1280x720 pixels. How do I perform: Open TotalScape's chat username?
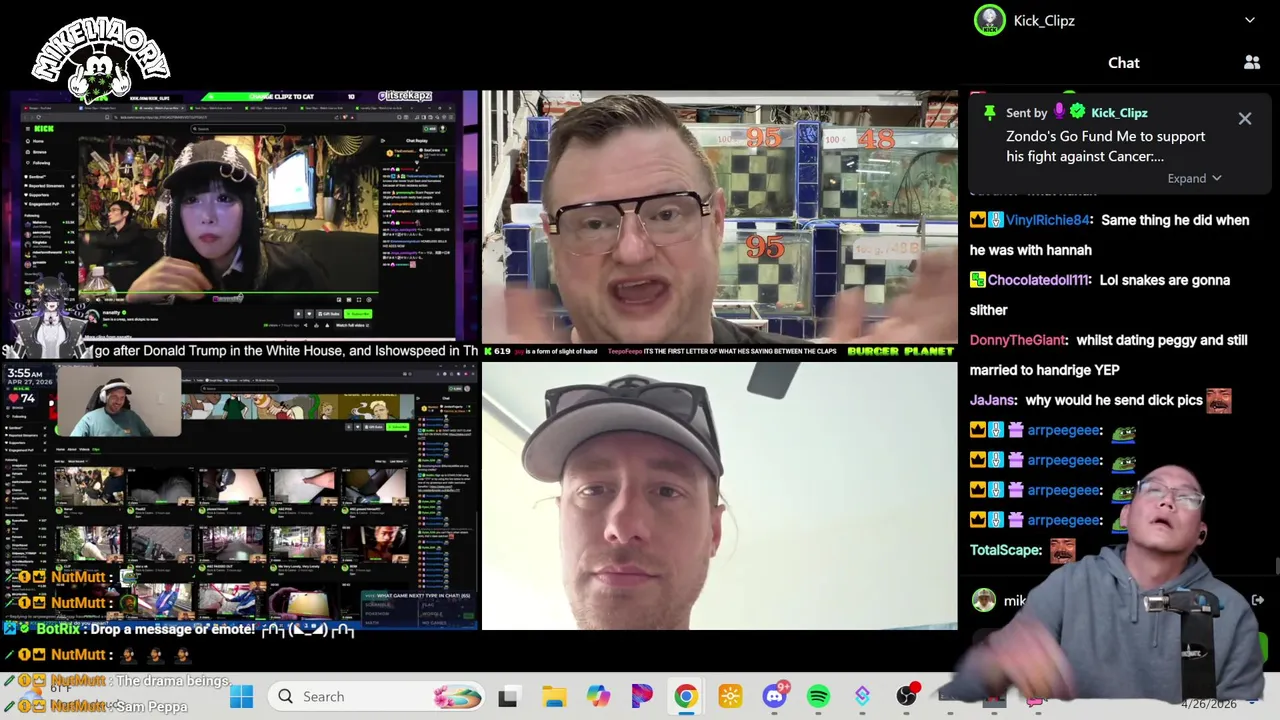(1005, 550)
